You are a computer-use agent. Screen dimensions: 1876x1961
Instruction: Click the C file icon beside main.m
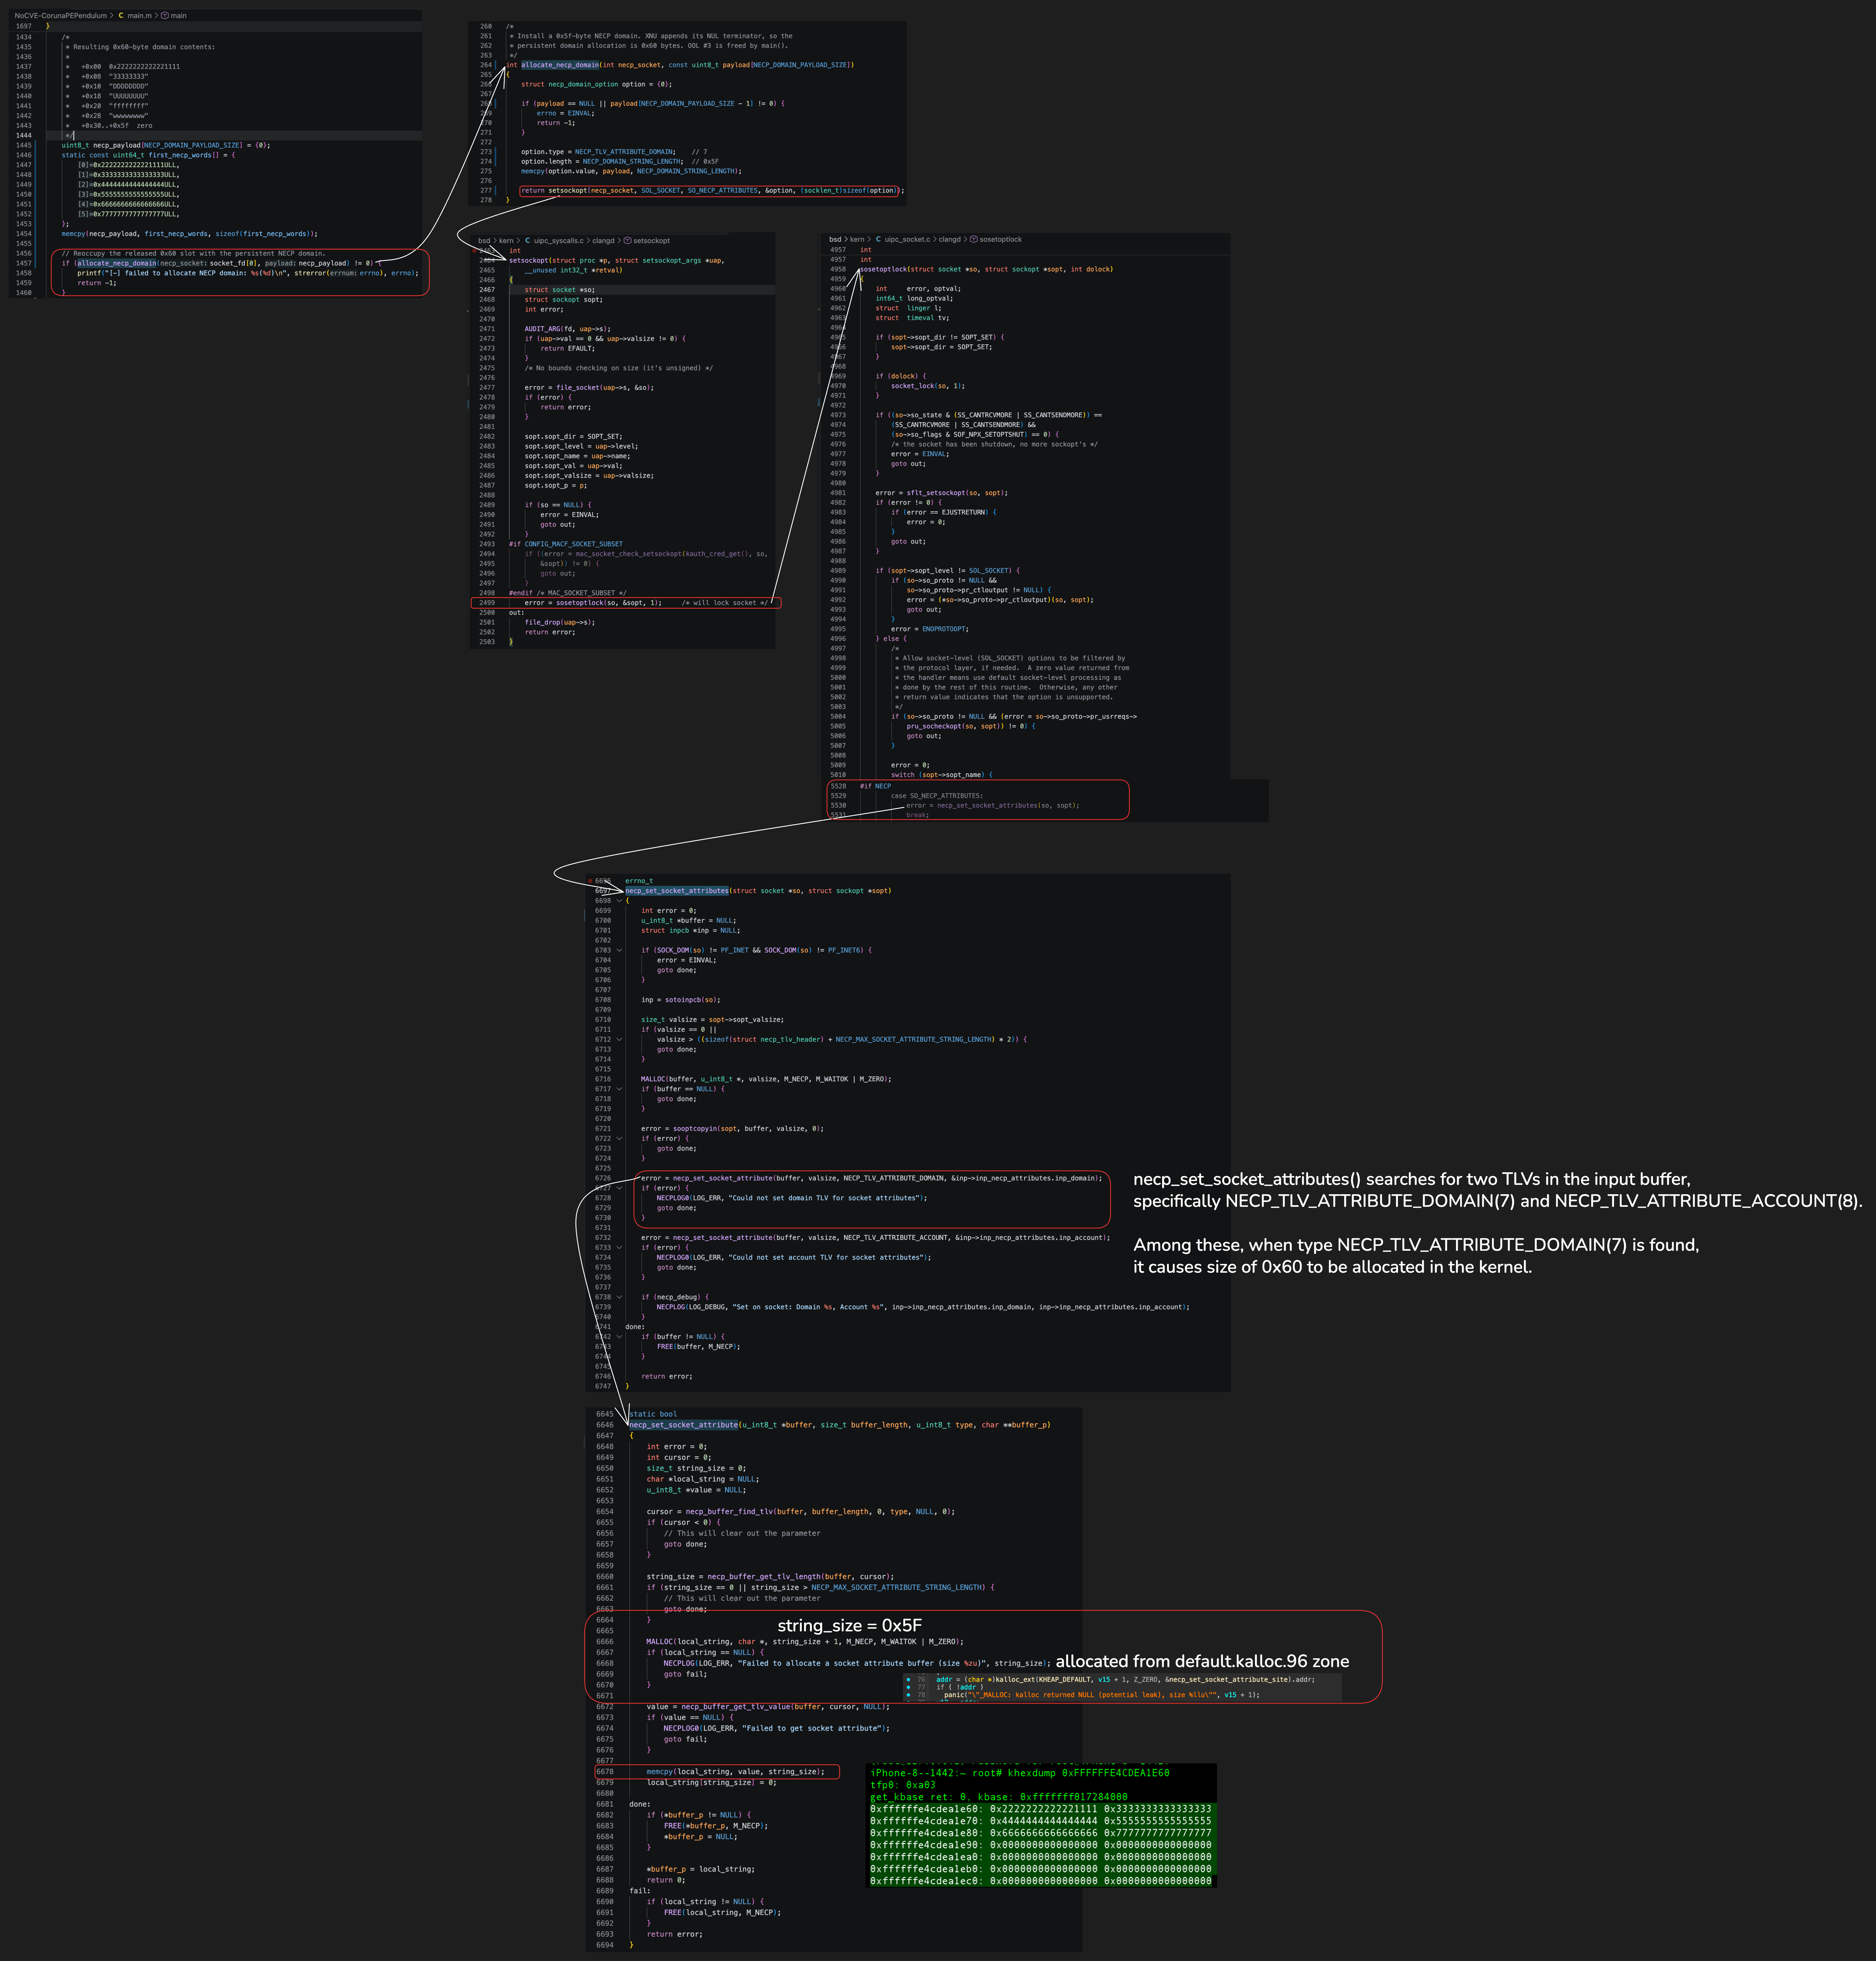tap(121, 16)
